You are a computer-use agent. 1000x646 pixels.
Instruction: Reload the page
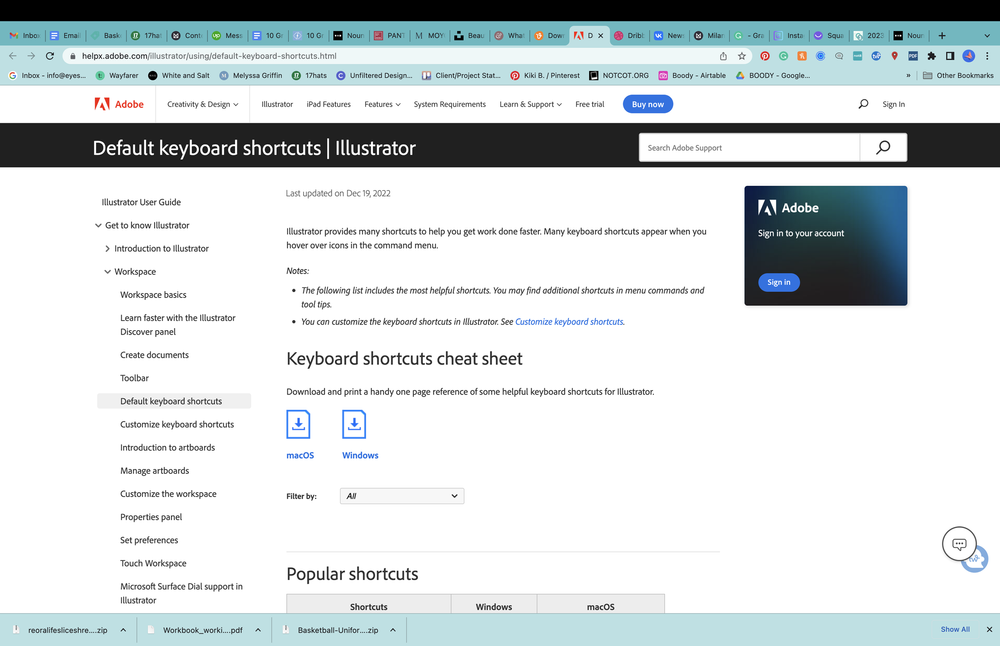tap(50, 56)
